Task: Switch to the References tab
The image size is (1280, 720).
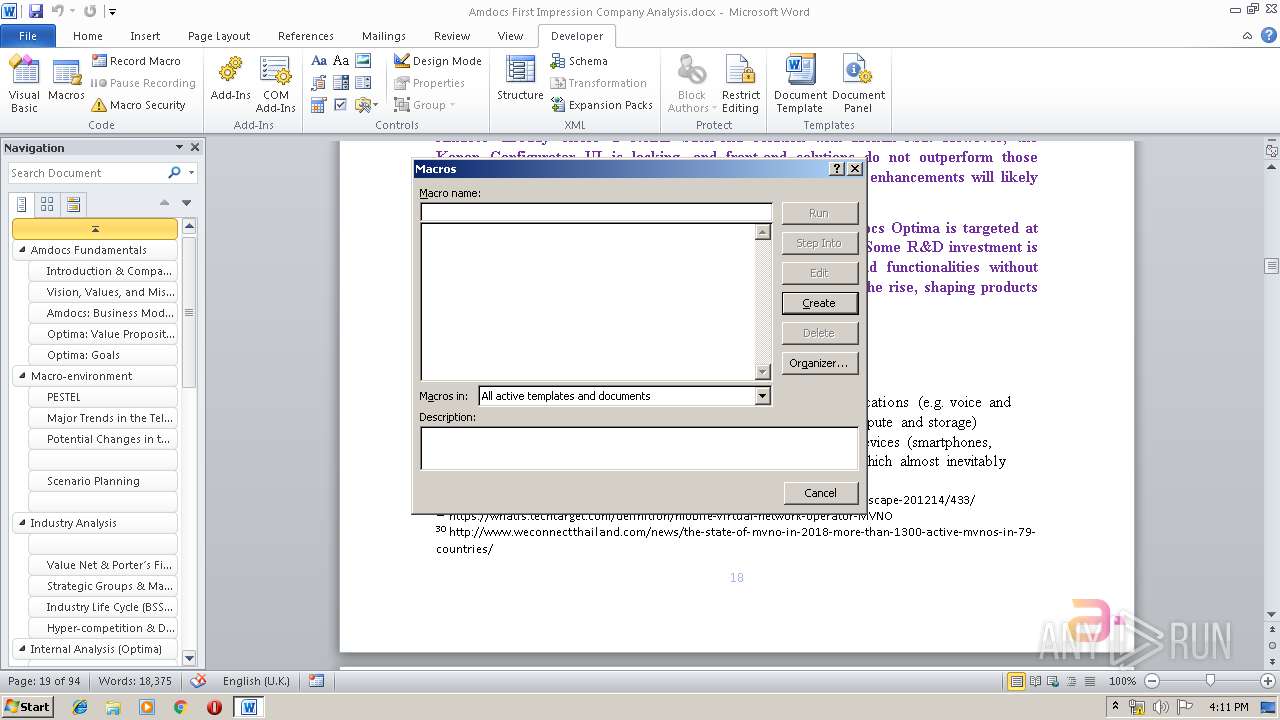Action: point(306,36)
